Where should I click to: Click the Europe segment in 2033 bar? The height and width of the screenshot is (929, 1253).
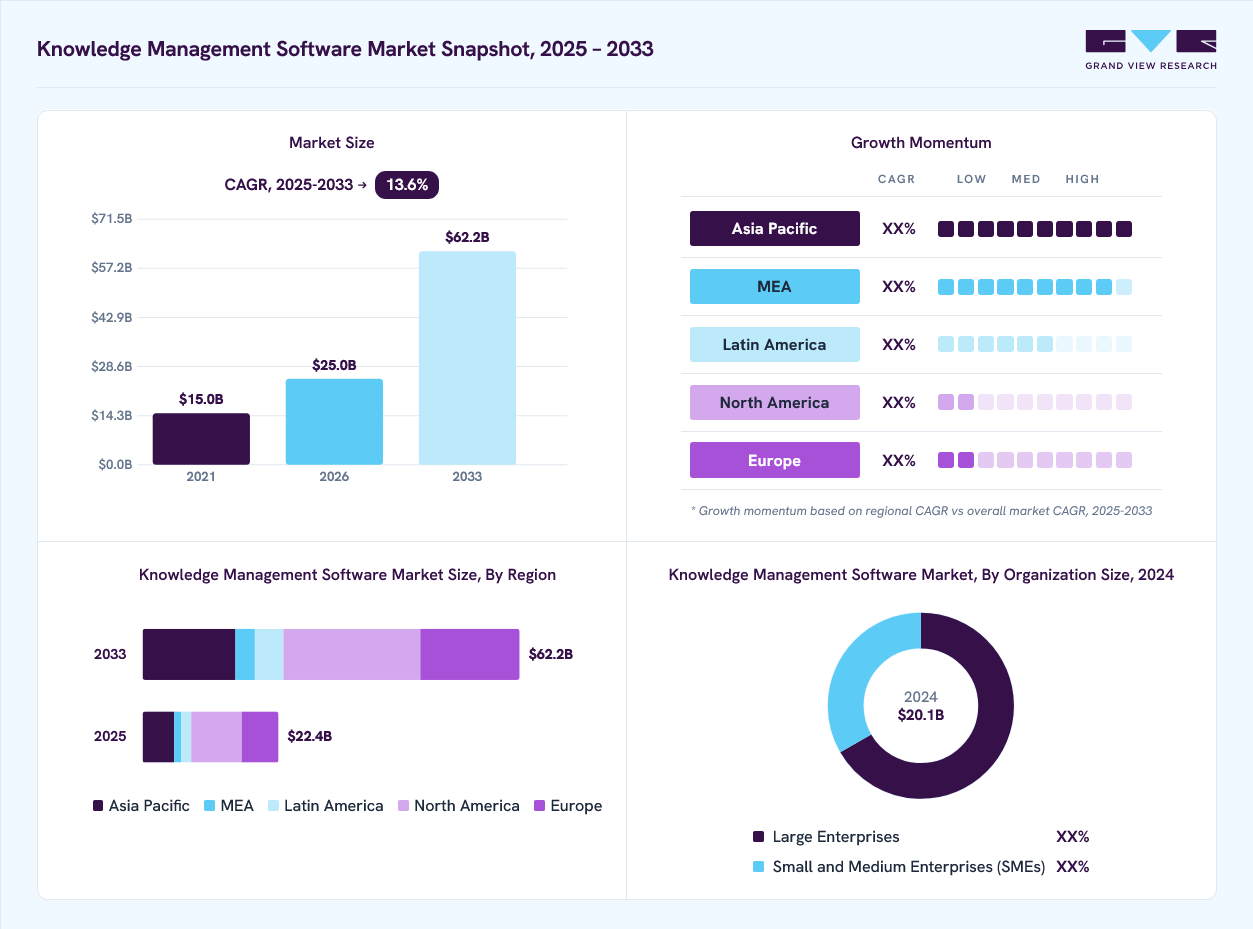coord(470,654)
